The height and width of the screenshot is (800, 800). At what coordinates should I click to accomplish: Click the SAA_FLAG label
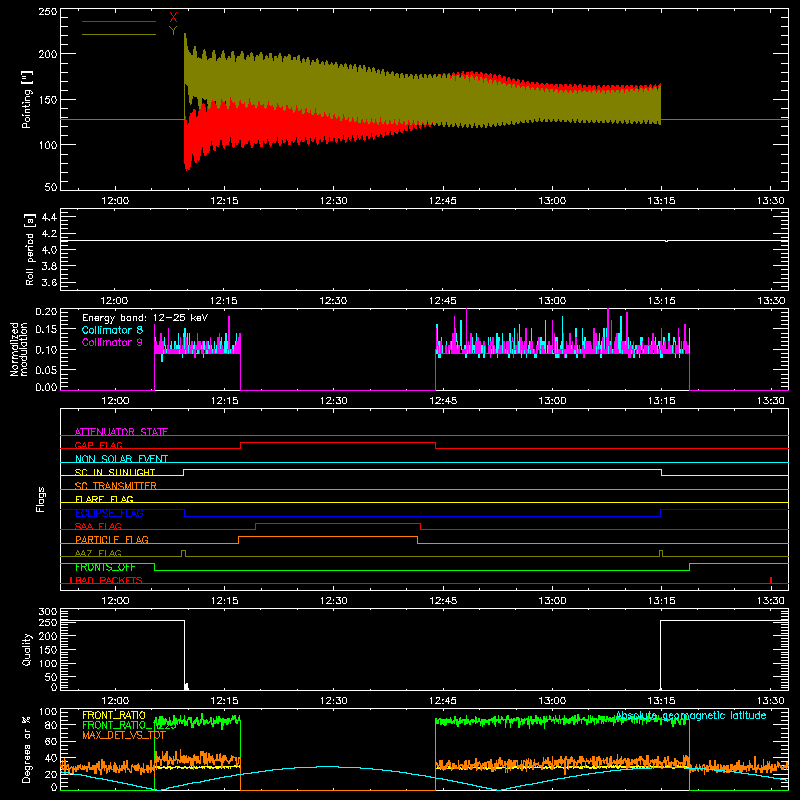pyautogui.click(x=98, y=526)
